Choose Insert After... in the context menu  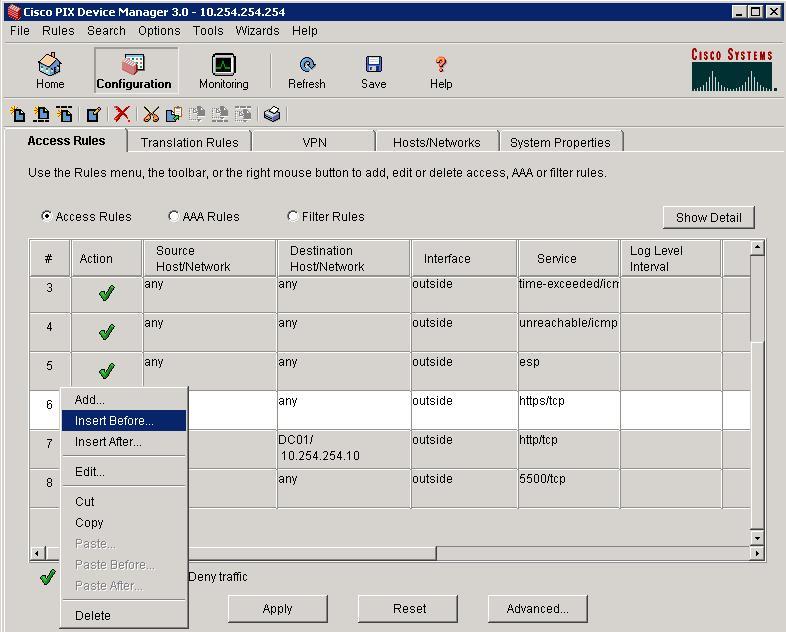124,442
